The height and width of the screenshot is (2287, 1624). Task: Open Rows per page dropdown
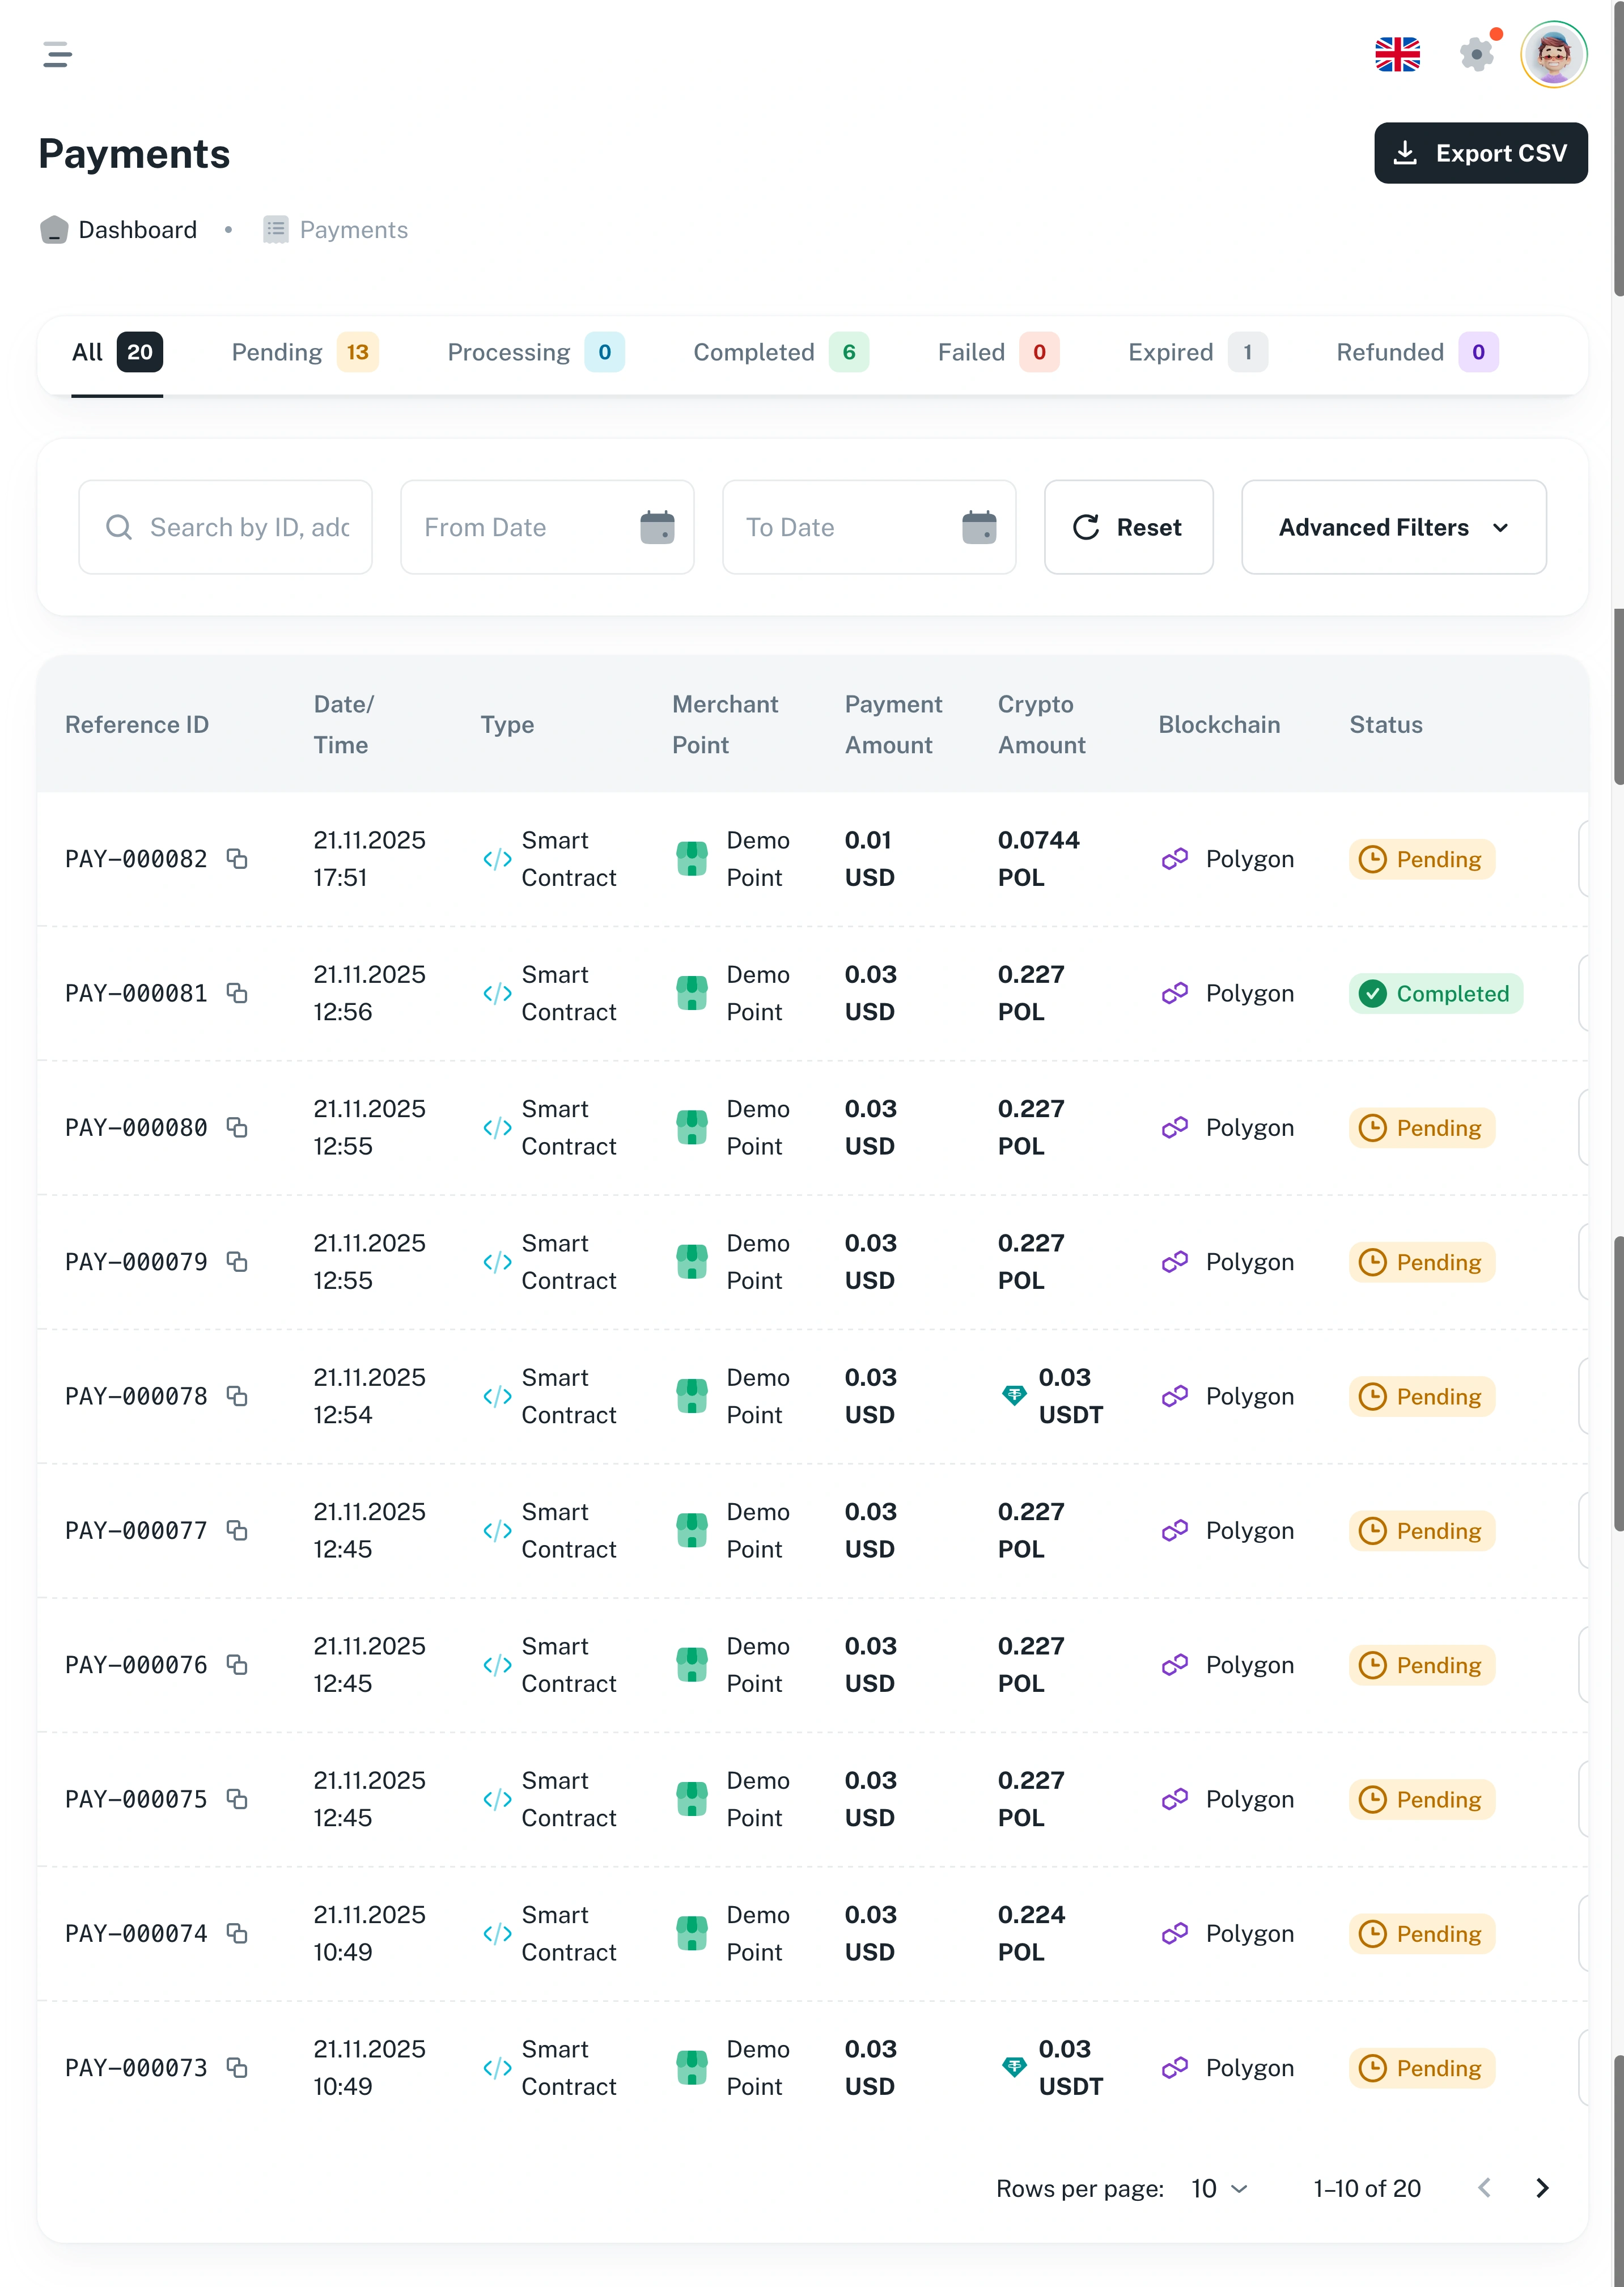[1219, 2189]
